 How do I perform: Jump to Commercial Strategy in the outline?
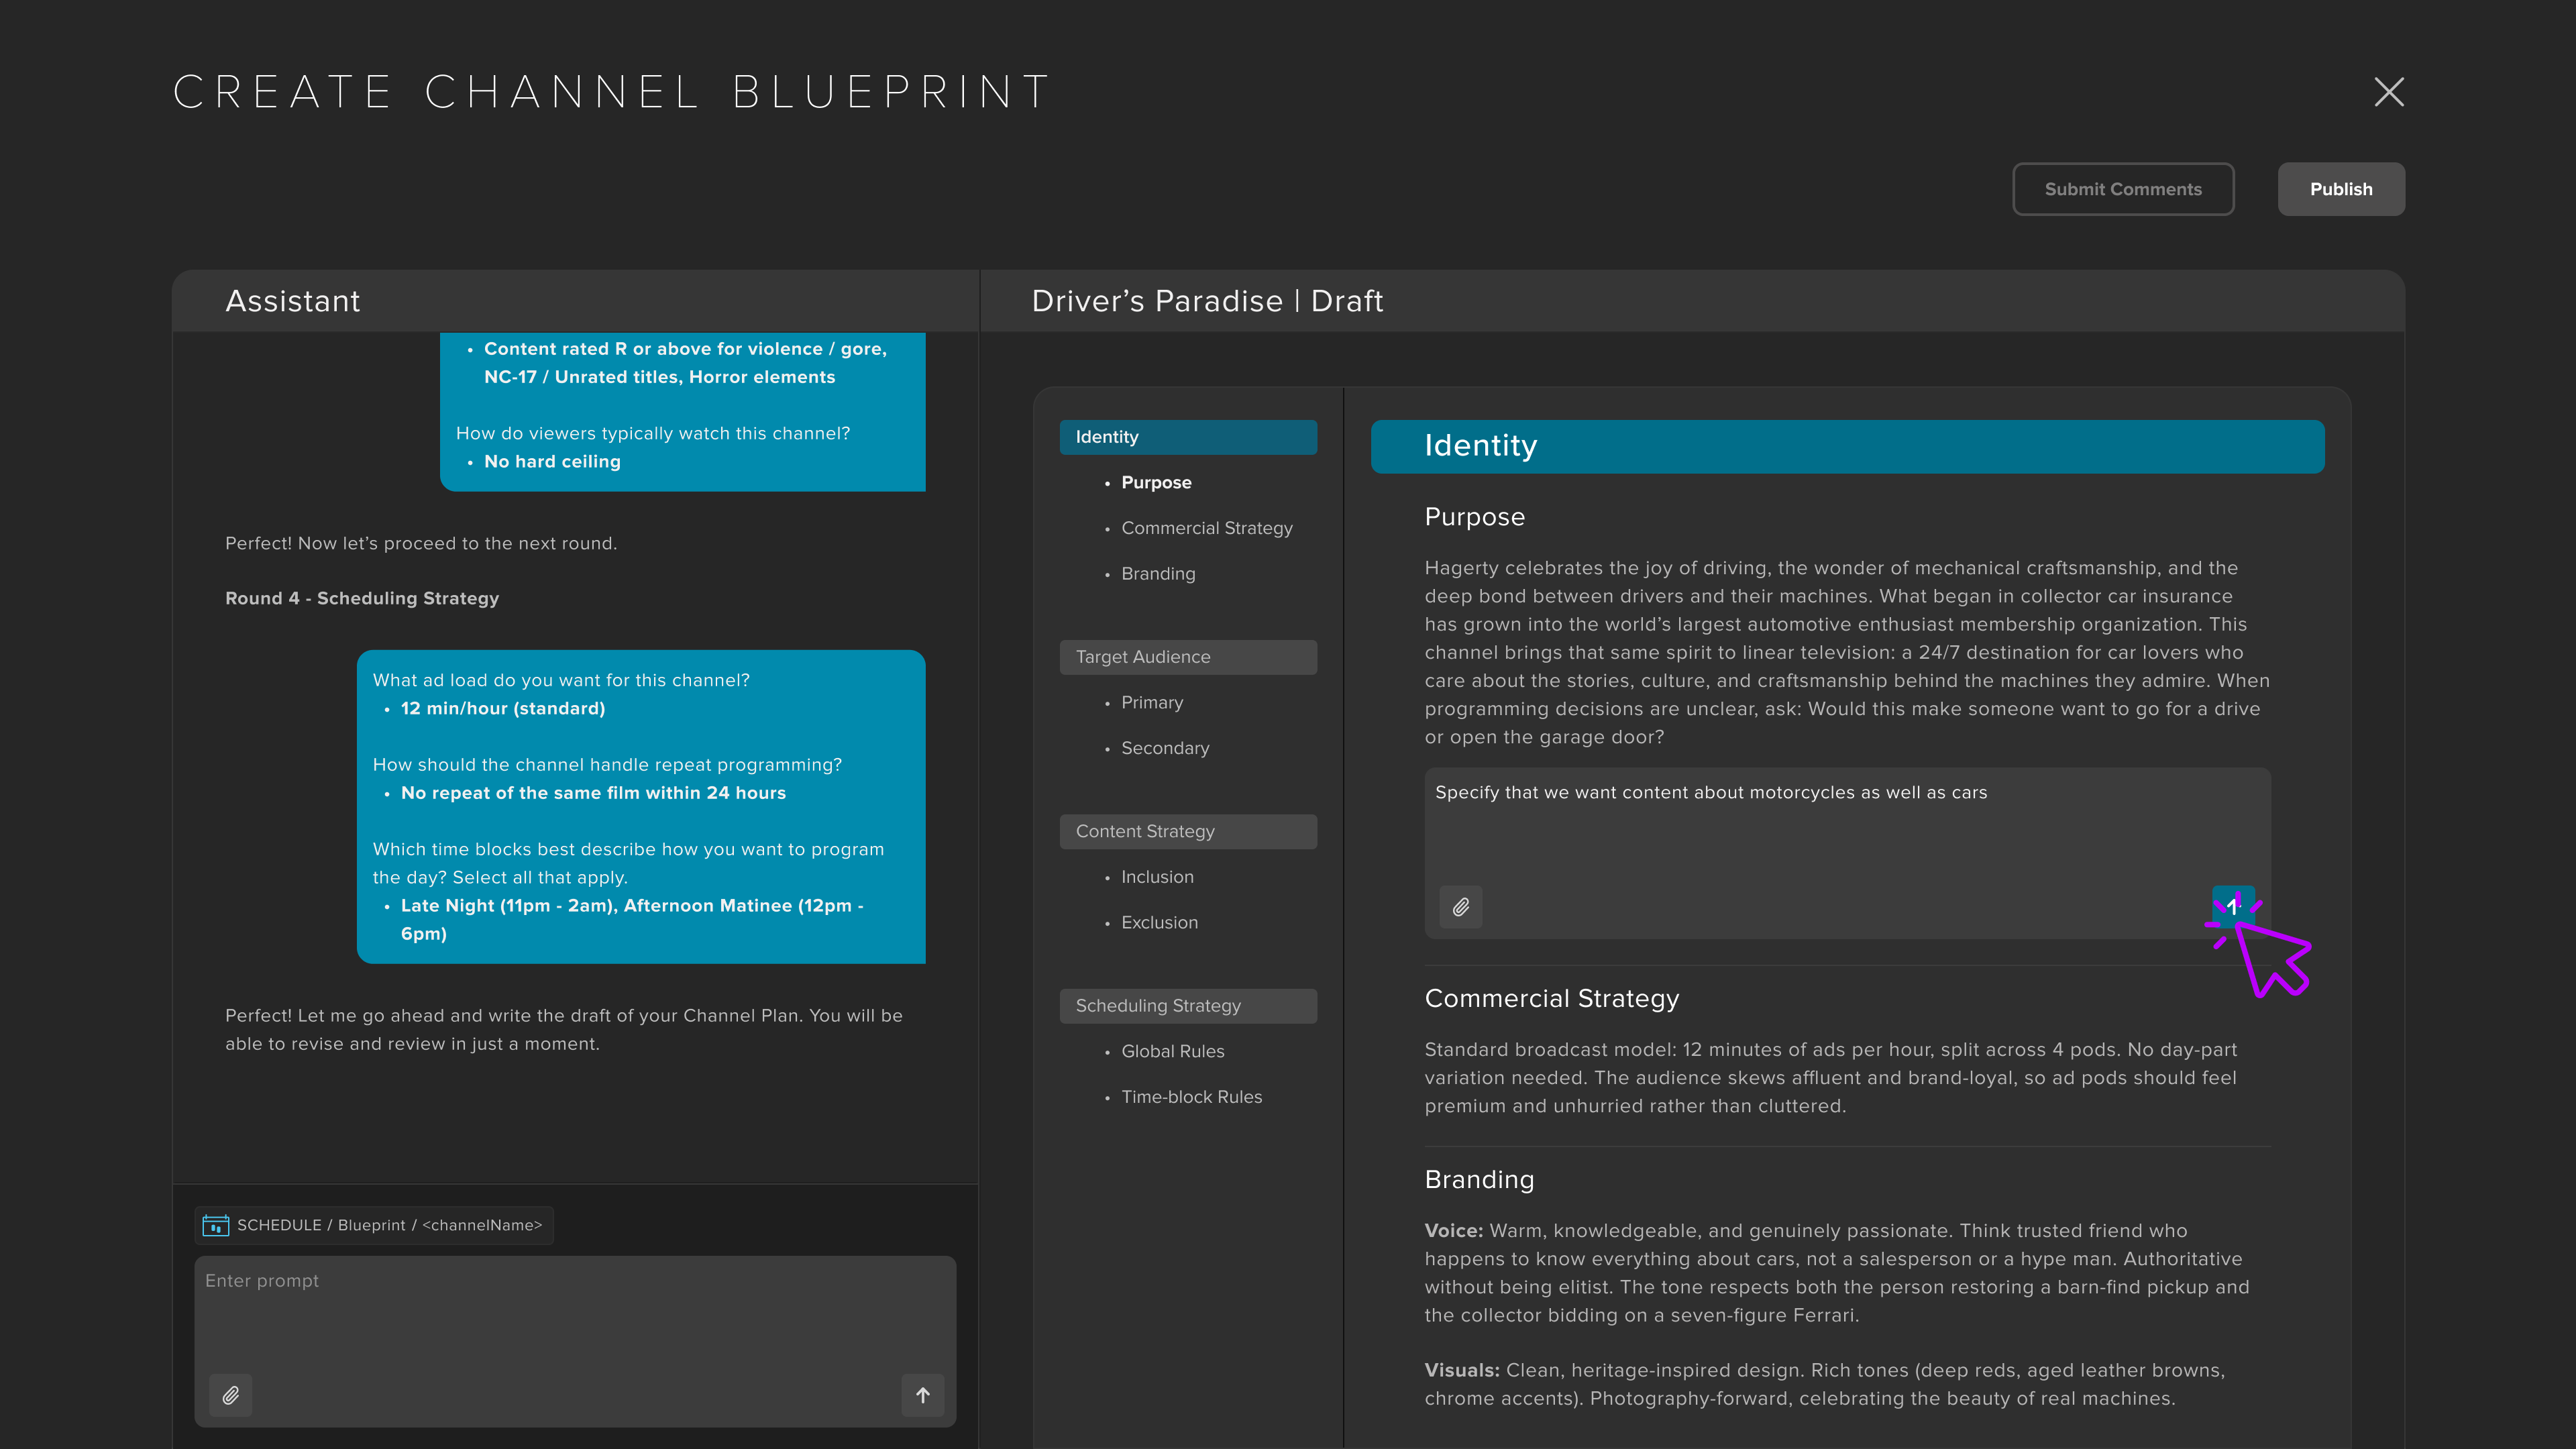[x=1206, y=528]
